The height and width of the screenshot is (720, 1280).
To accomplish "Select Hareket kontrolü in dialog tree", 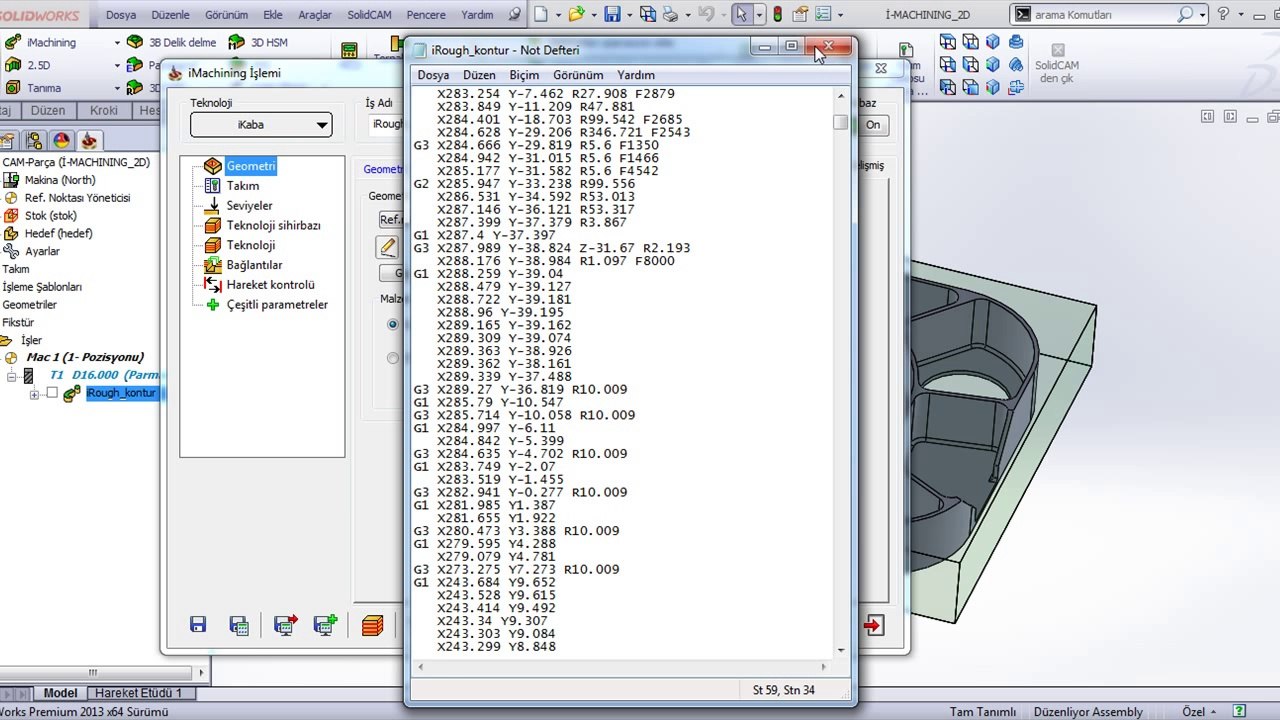I will 270,285.
